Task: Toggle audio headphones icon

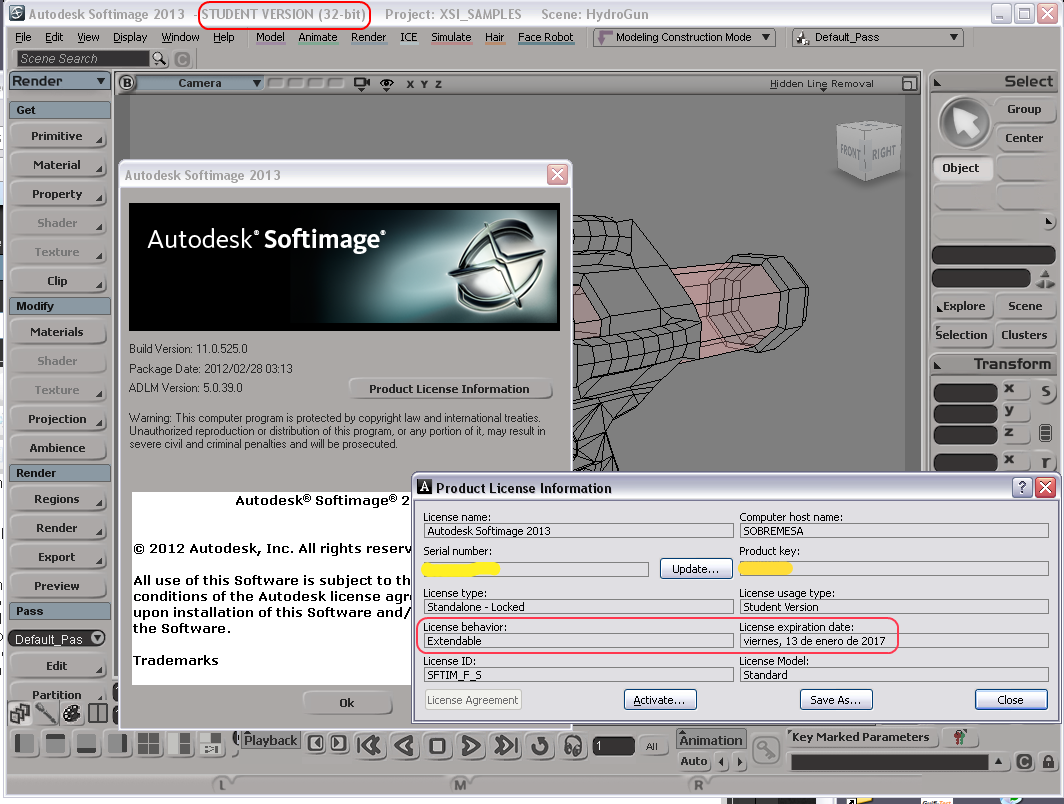Action: click(x=573, y=746)
